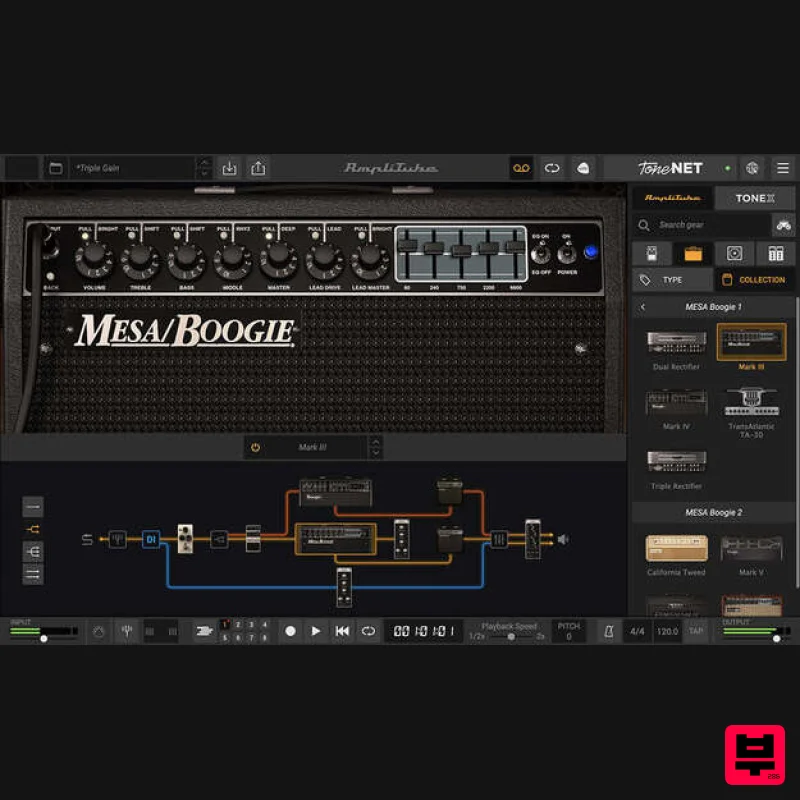Flip the EQ ON/OFF switch on the amp
The image size is (800, 800).
coord(541,253)
